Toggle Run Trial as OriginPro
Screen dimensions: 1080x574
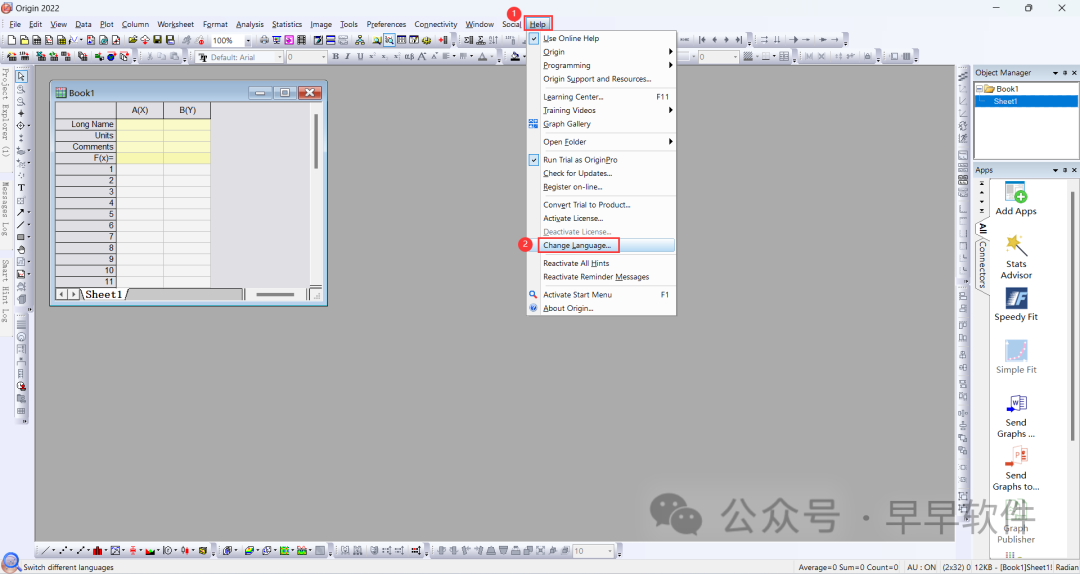pos(579,160)
